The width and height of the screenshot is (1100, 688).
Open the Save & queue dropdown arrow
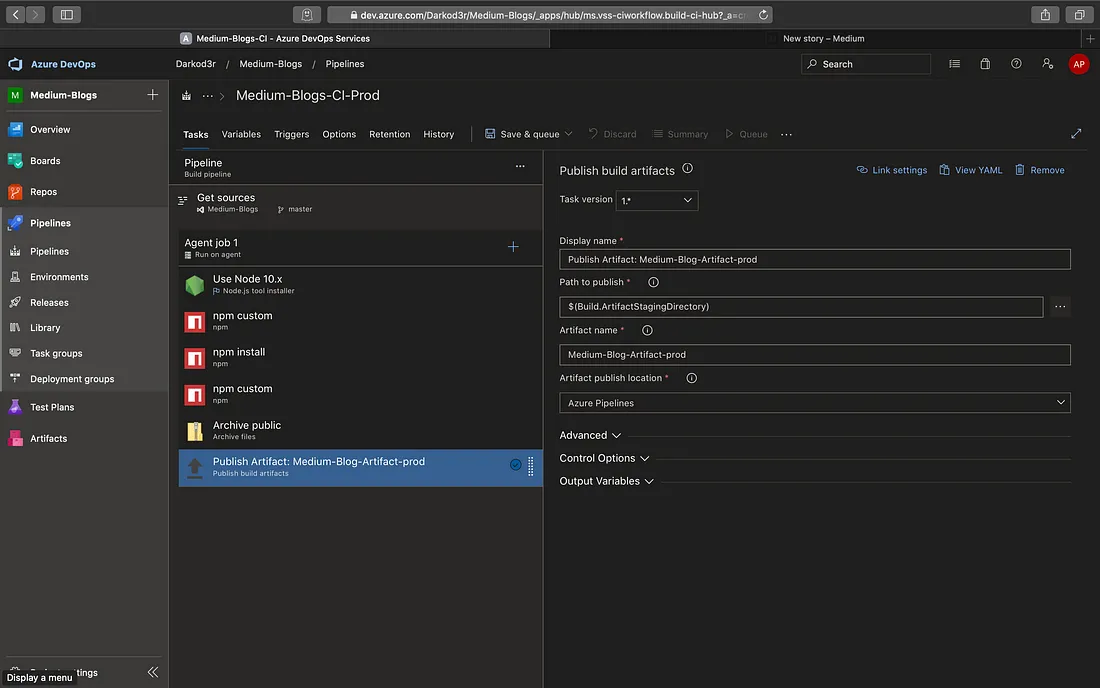point(568,134)
